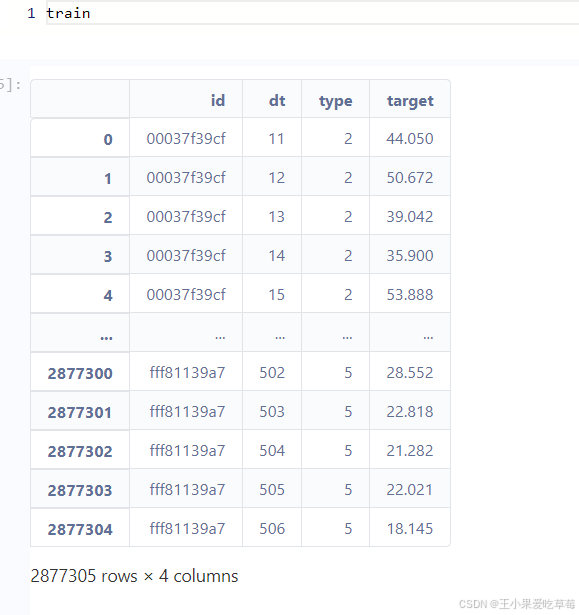Viewport: 579px width, 615px height.
Task: Click target value 21.282
Action: click(x=410, y=451)
